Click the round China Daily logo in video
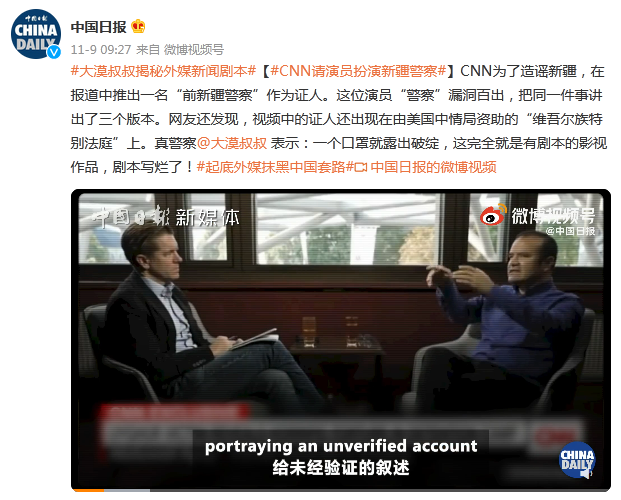The height and width of the screenshot is (500, 621). pos(577,460)
